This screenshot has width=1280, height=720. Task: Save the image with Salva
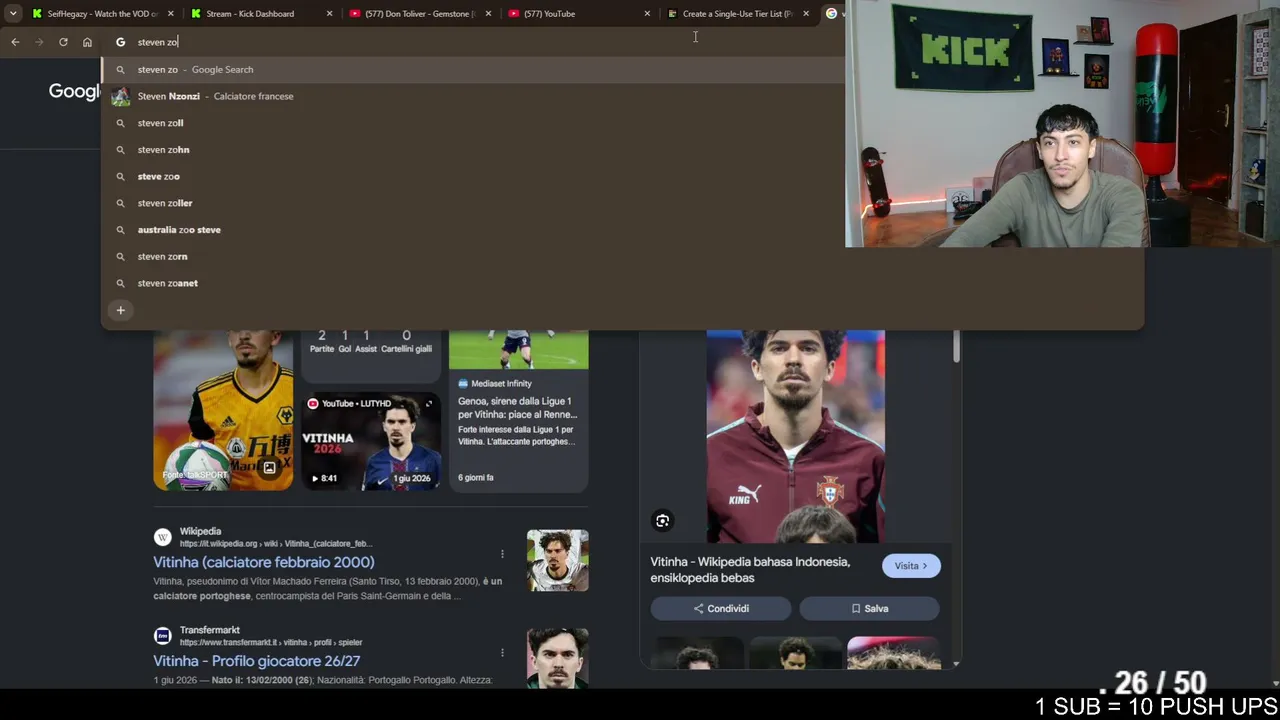tap(869, 608)
